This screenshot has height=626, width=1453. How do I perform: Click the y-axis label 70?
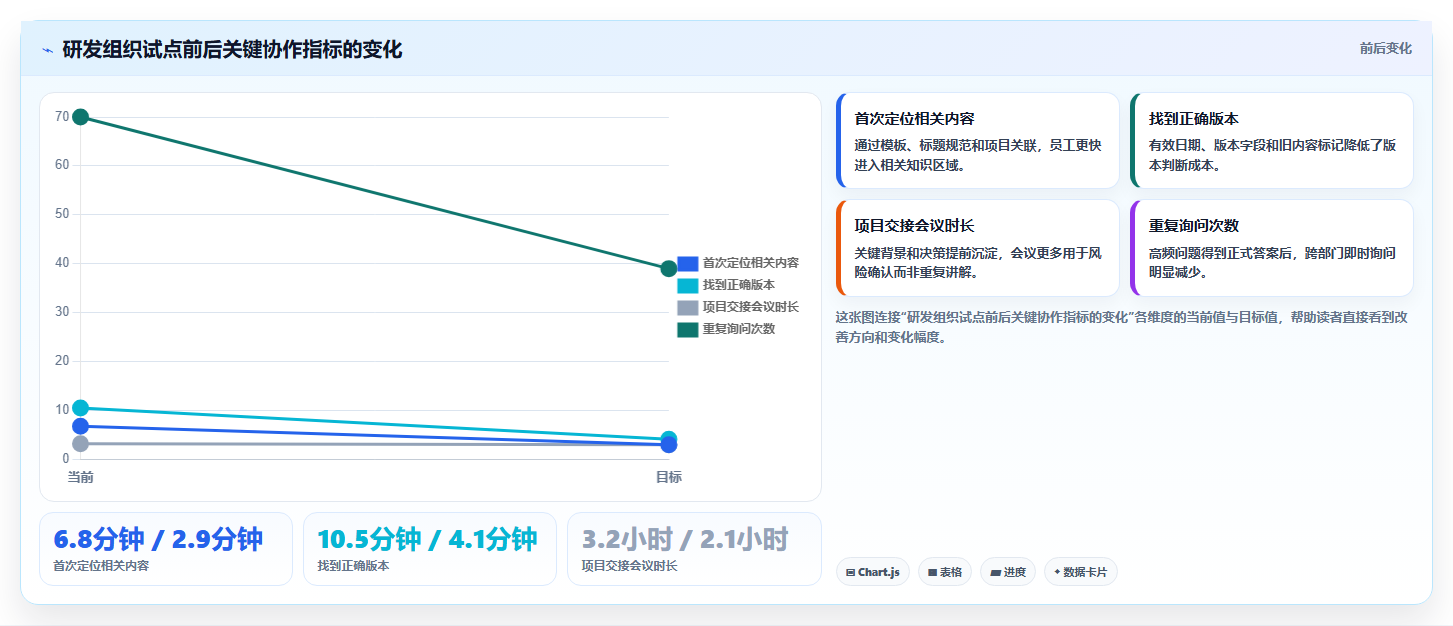(62, 116)
